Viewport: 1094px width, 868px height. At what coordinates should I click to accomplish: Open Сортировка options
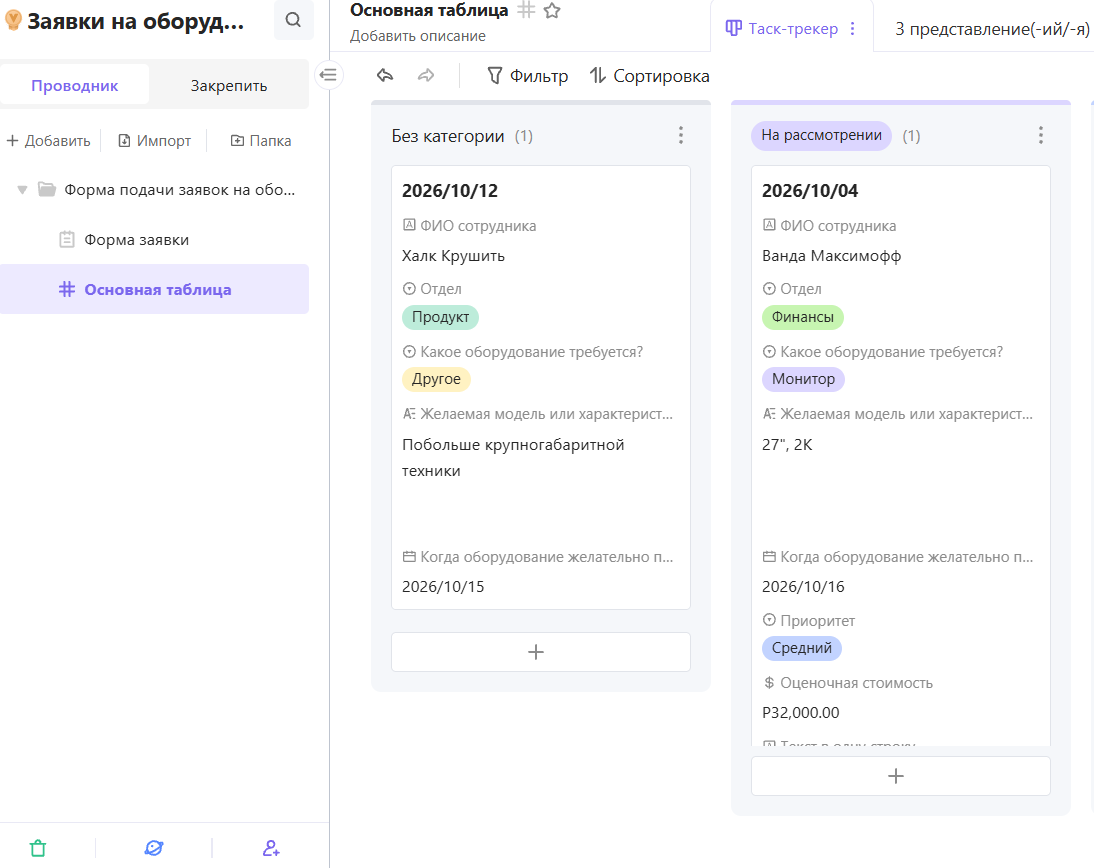(650, 75)
